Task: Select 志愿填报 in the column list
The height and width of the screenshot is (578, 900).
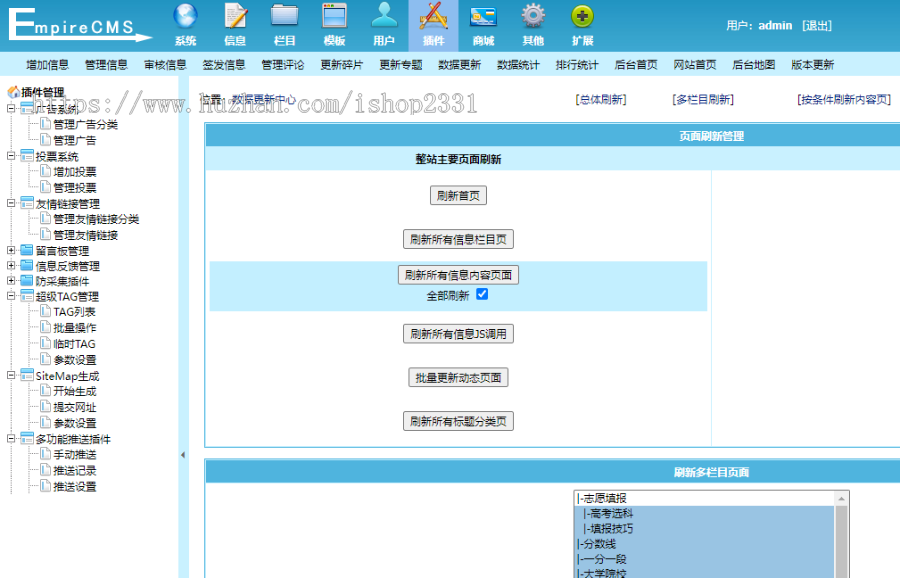Action: [704, 498]
